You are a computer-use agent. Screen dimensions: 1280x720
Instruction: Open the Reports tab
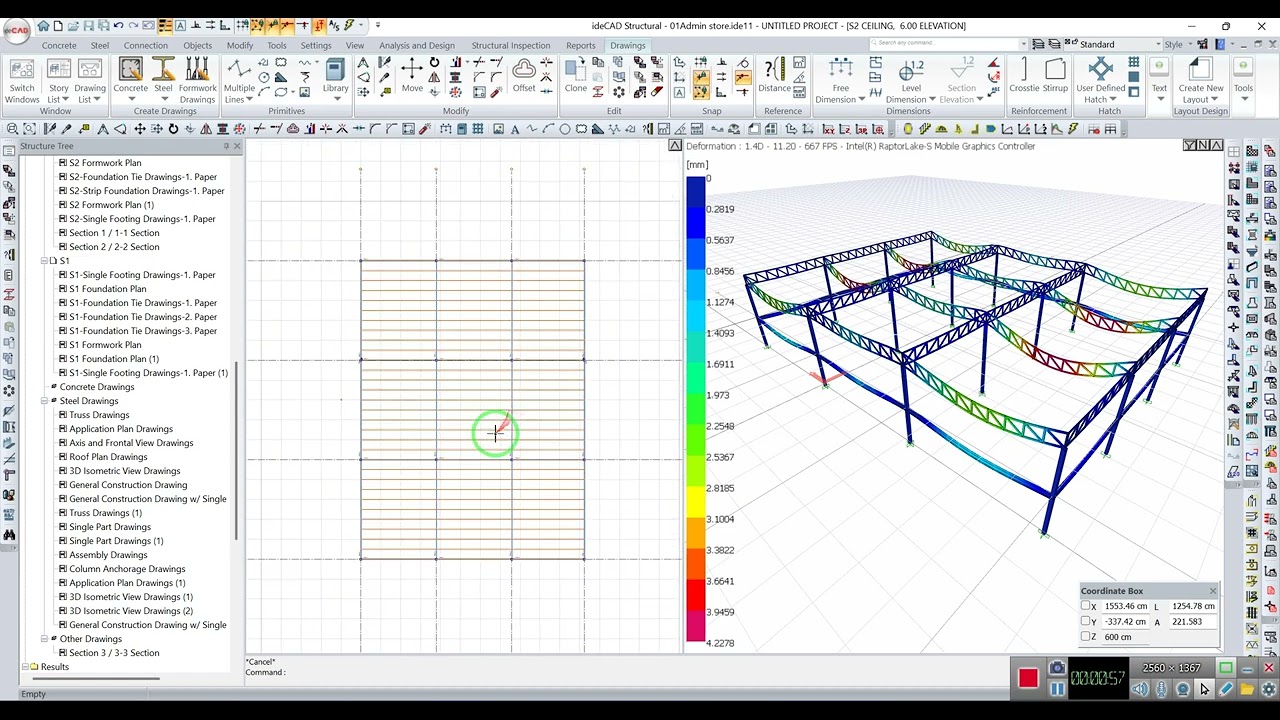581,45
